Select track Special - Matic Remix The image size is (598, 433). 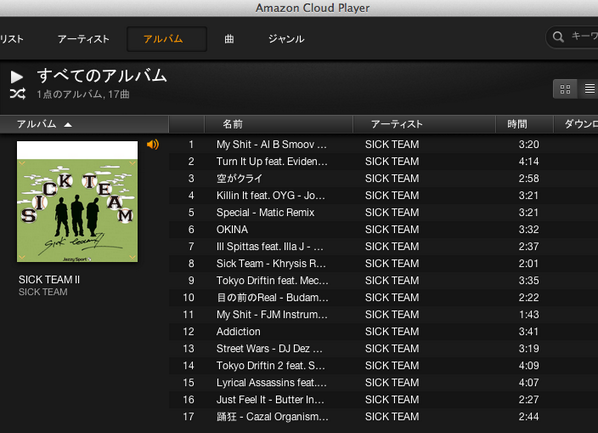(x=265, y=212)
